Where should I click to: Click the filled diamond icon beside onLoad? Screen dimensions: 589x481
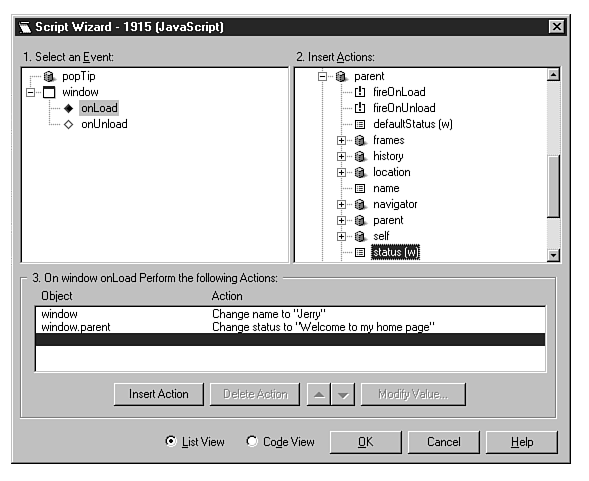[68, 108]
